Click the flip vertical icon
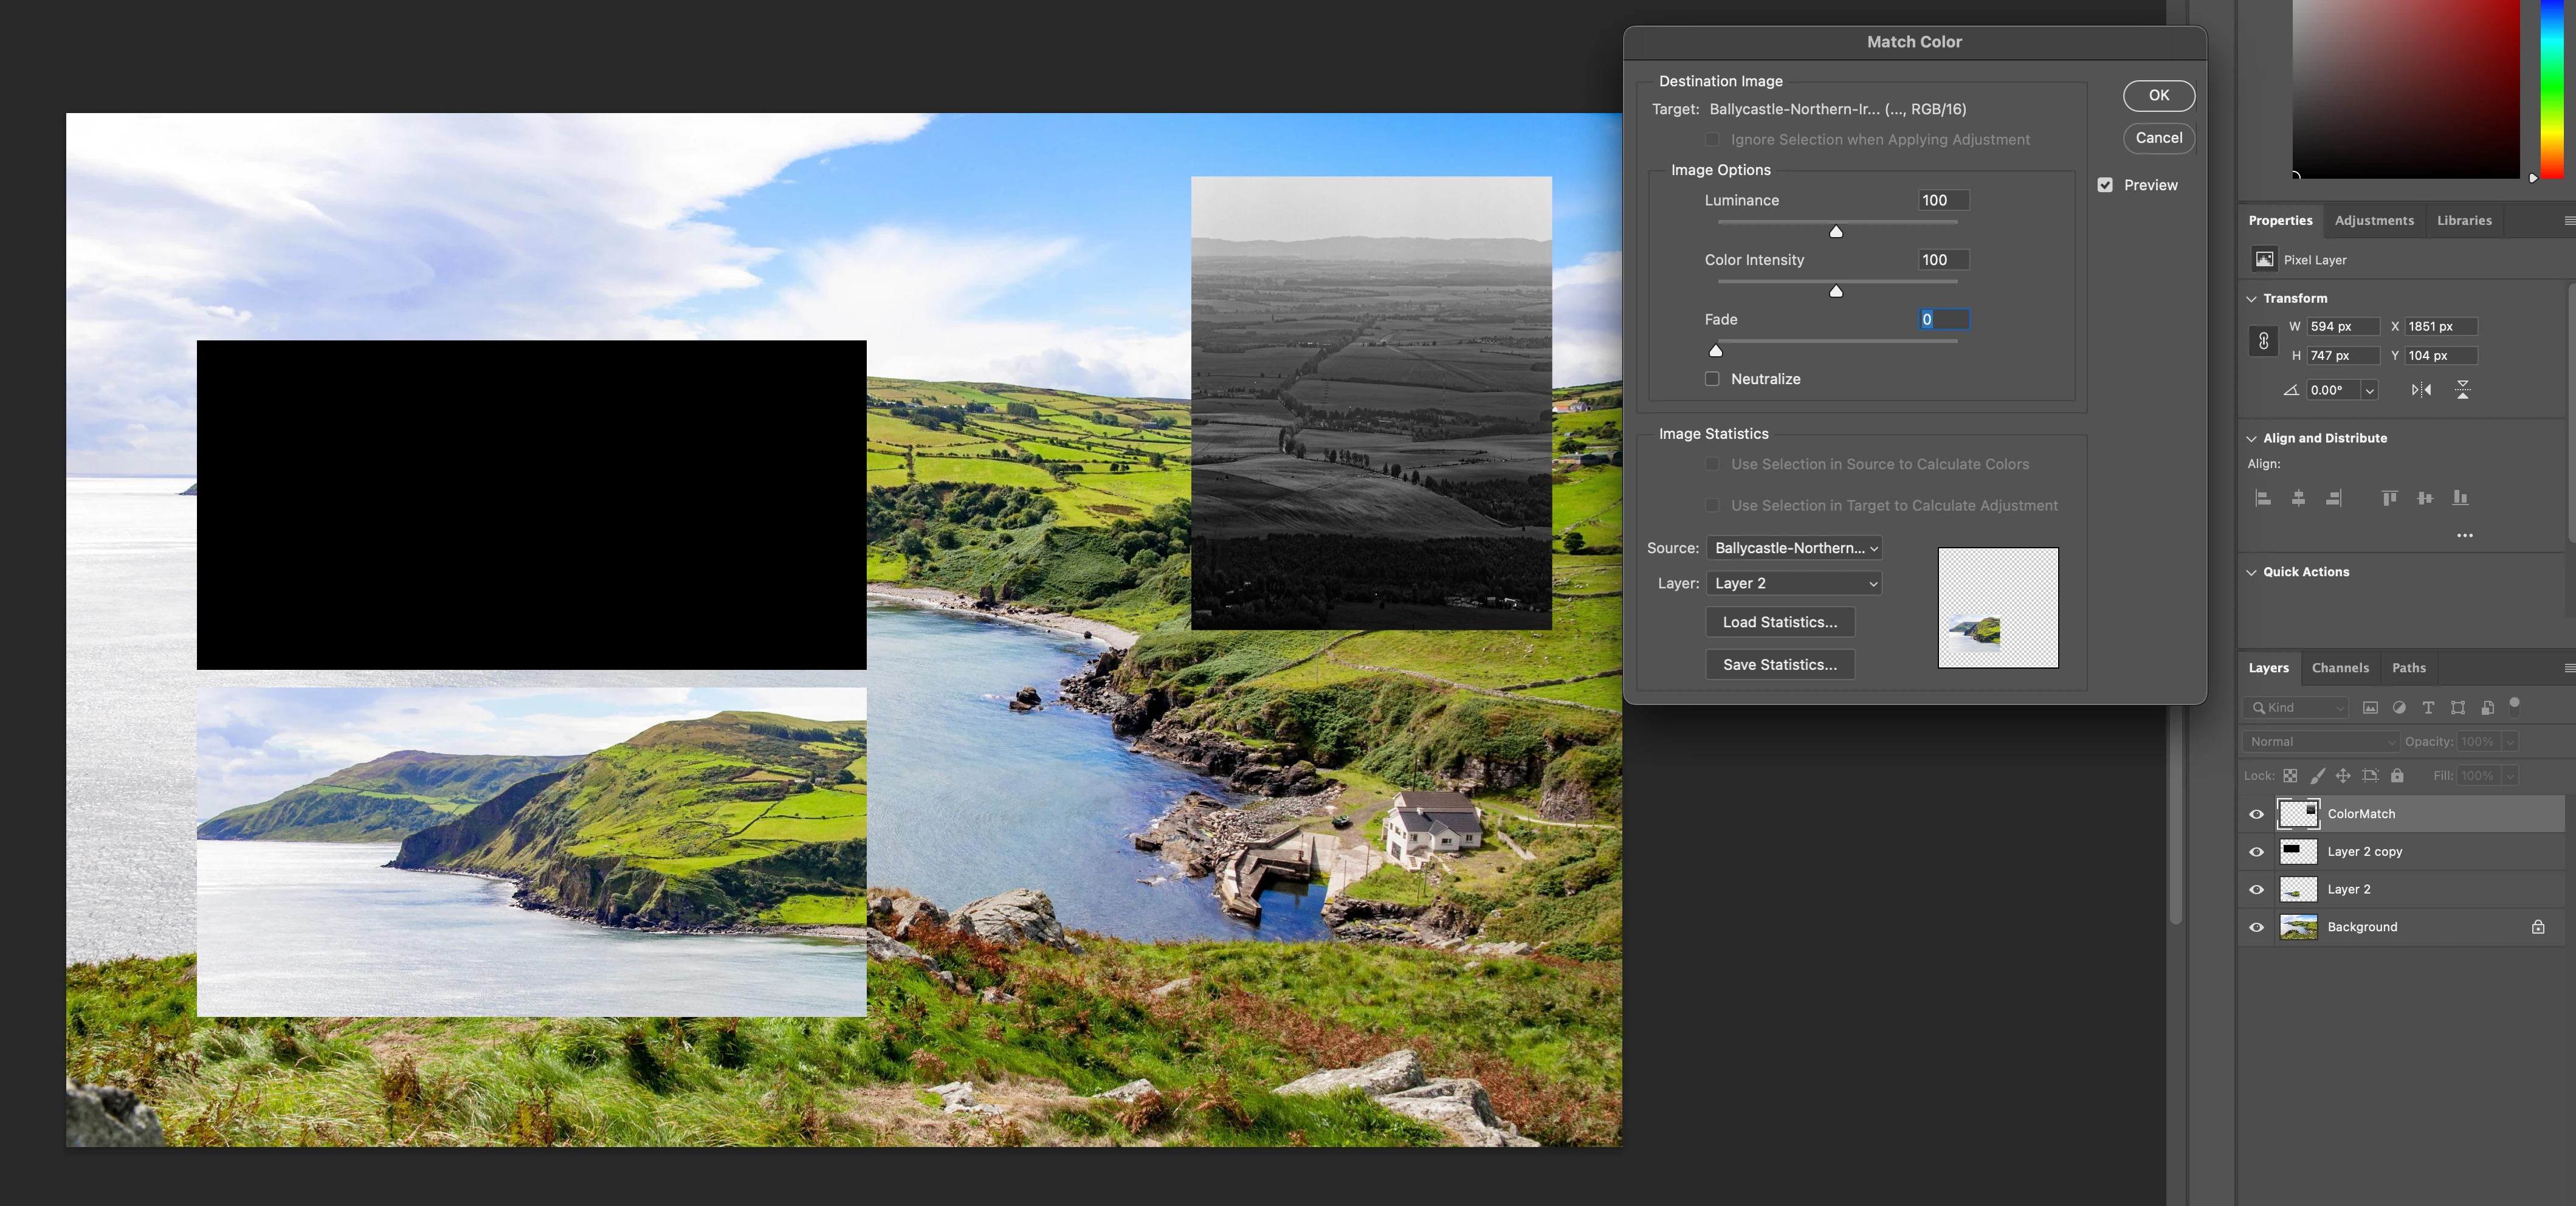Viewport: 2576px width, 1206px height. pos(2462,390)
